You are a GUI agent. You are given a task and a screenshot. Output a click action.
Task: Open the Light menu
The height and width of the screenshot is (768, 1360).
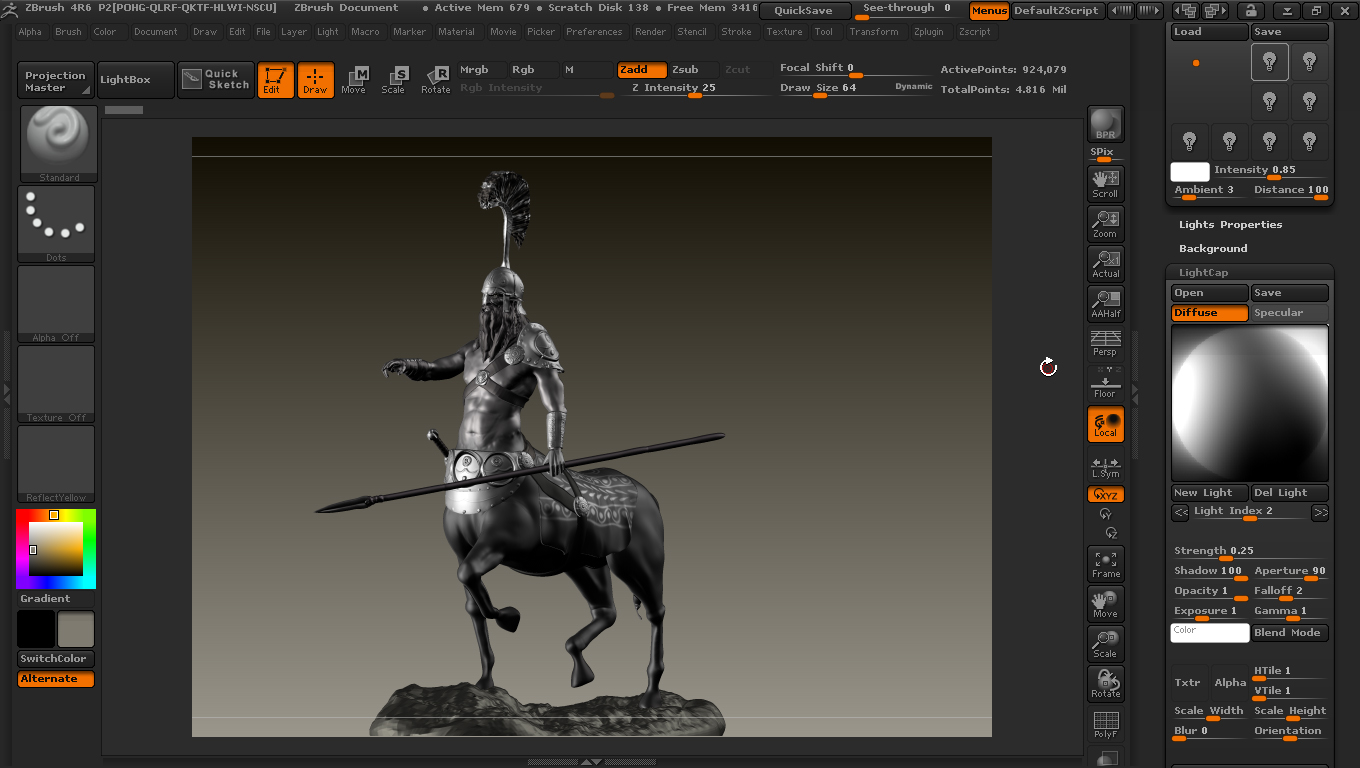(x=328, y=32)
